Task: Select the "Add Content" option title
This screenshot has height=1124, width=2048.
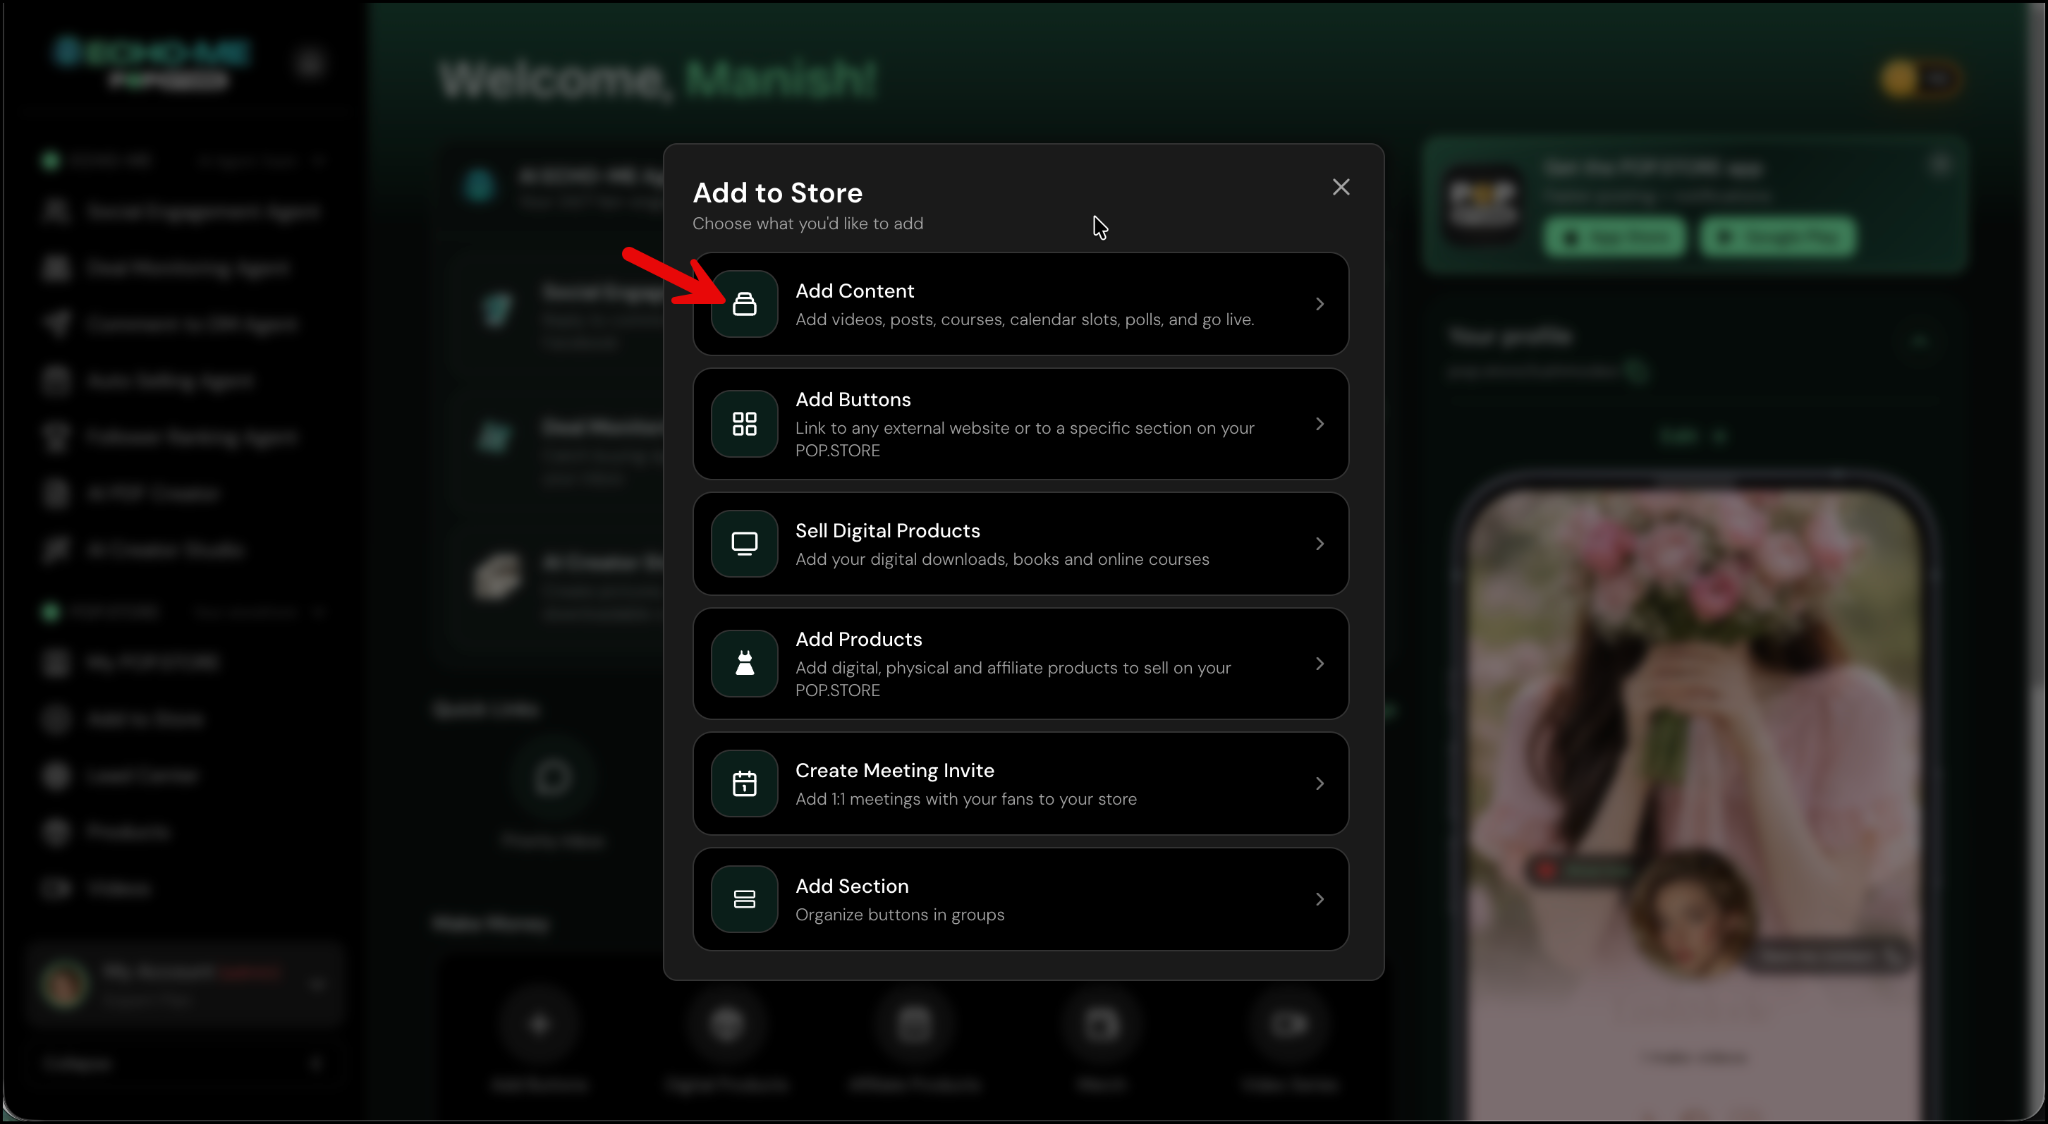Action: pyautogui.click(x=855, y=291)
